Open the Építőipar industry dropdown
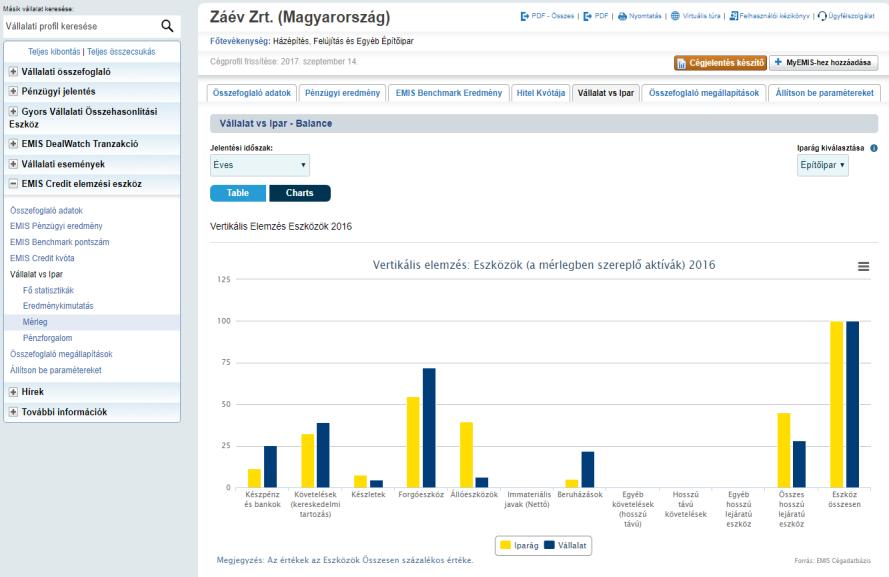Screen dimensions: 889x577 pyautogui.click(x=822, y=165)
